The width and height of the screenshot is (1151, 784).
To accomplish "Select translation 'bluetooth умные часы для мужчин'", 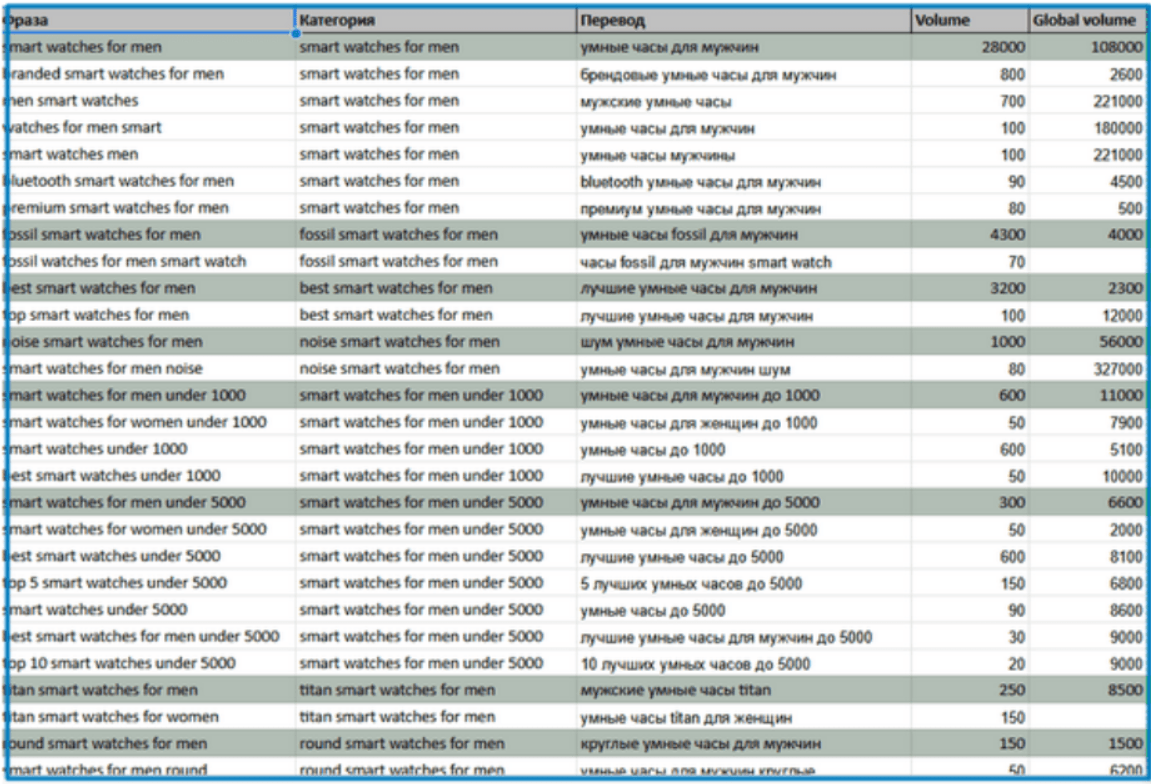I will click(x=744, y=181).
